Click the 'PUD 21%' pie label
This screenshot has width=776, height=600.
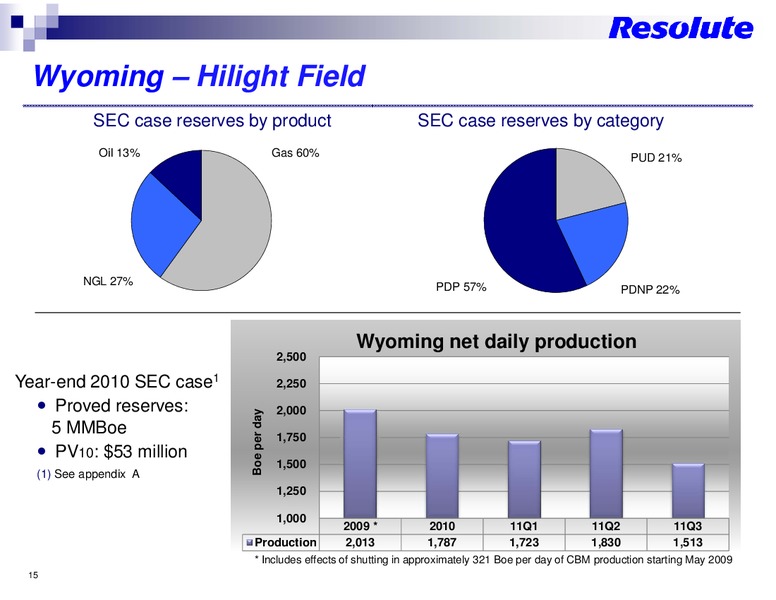coord(656,158)
